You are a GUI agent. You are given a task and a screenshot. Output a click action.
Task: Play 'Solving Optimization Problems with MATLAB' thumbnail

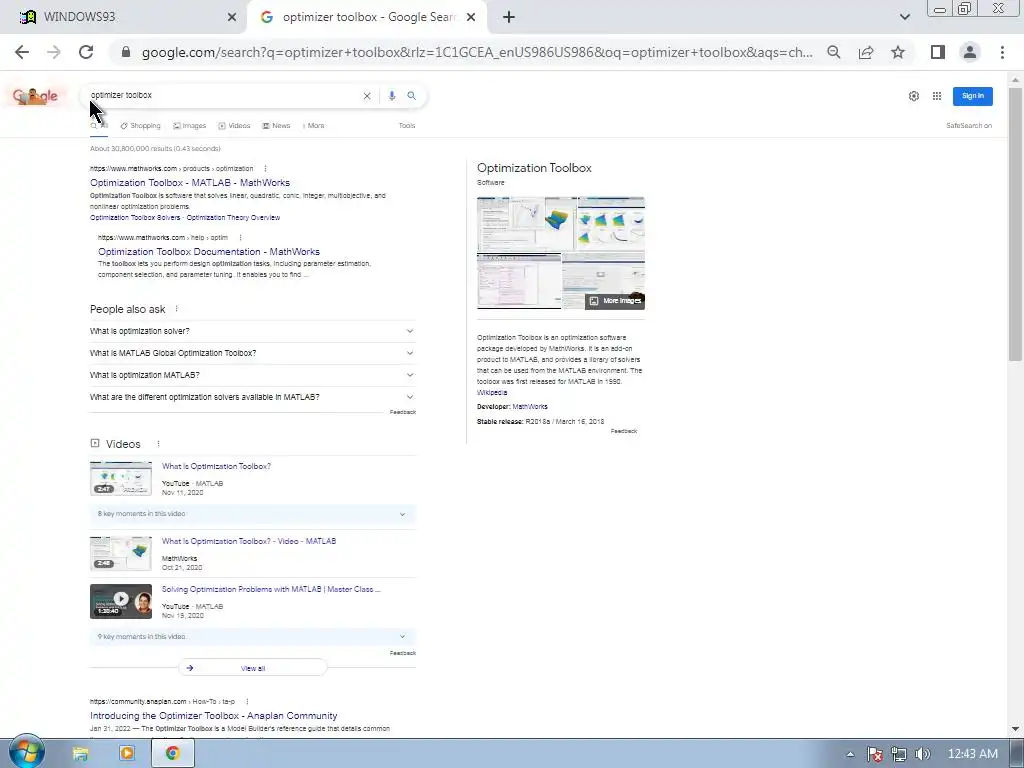(x=121, y=601)
